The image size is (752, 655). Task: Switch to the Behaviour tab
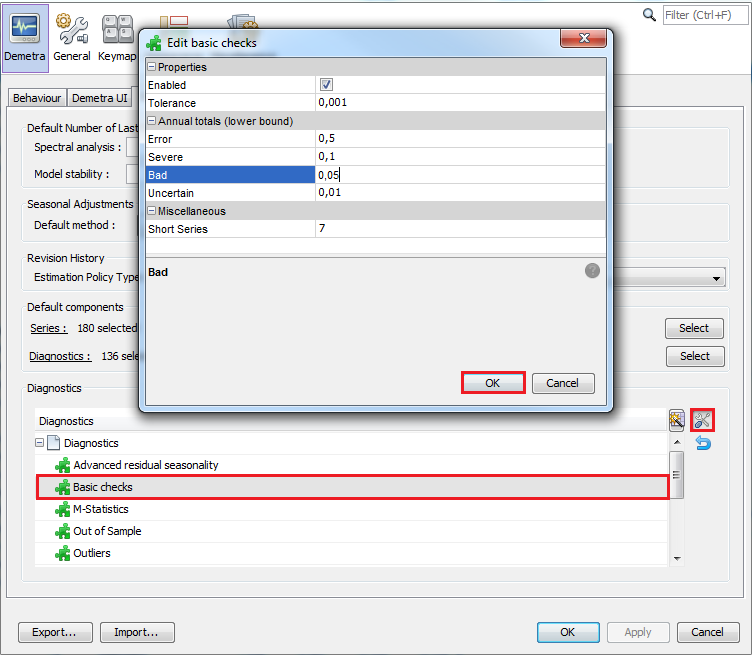(x=37, y=98)
